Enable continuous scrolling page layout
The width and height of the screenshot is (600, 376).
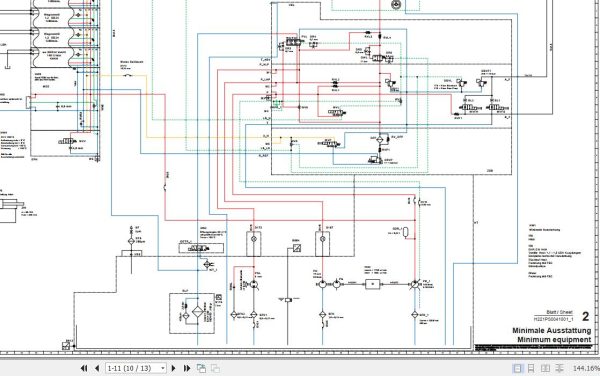(531, 368)
